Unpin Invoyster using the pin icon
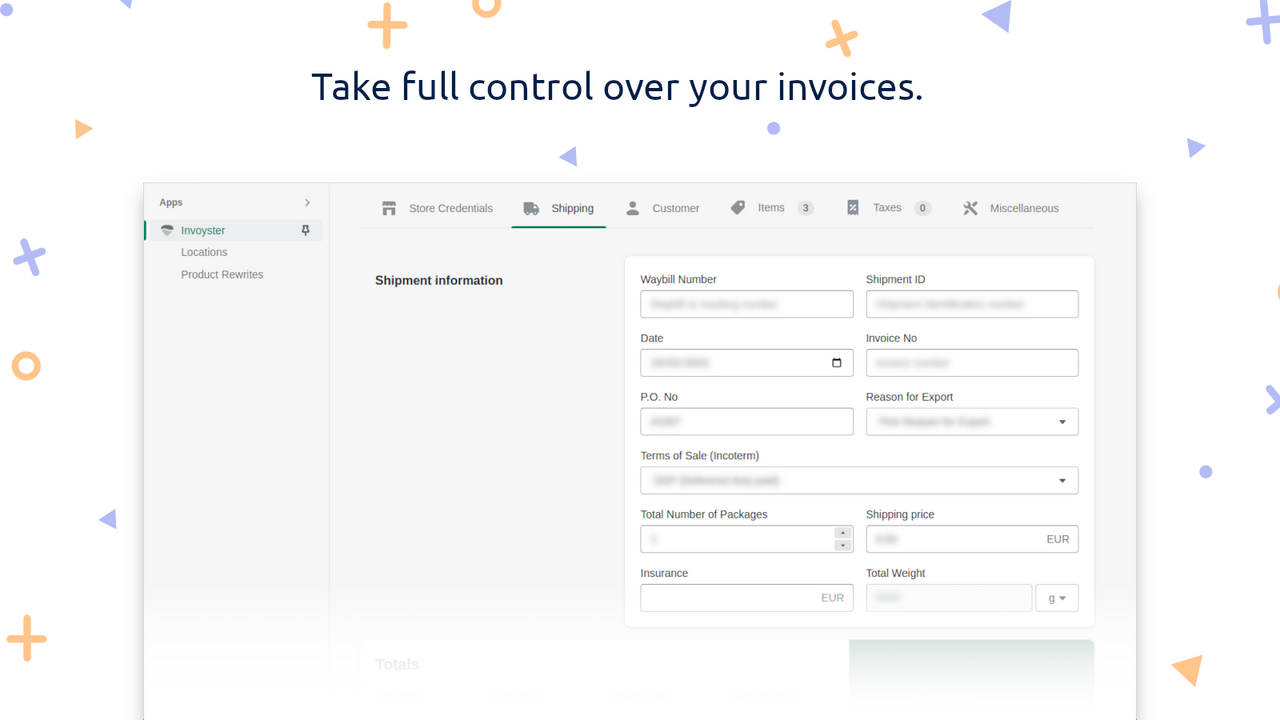 [305, 230]
